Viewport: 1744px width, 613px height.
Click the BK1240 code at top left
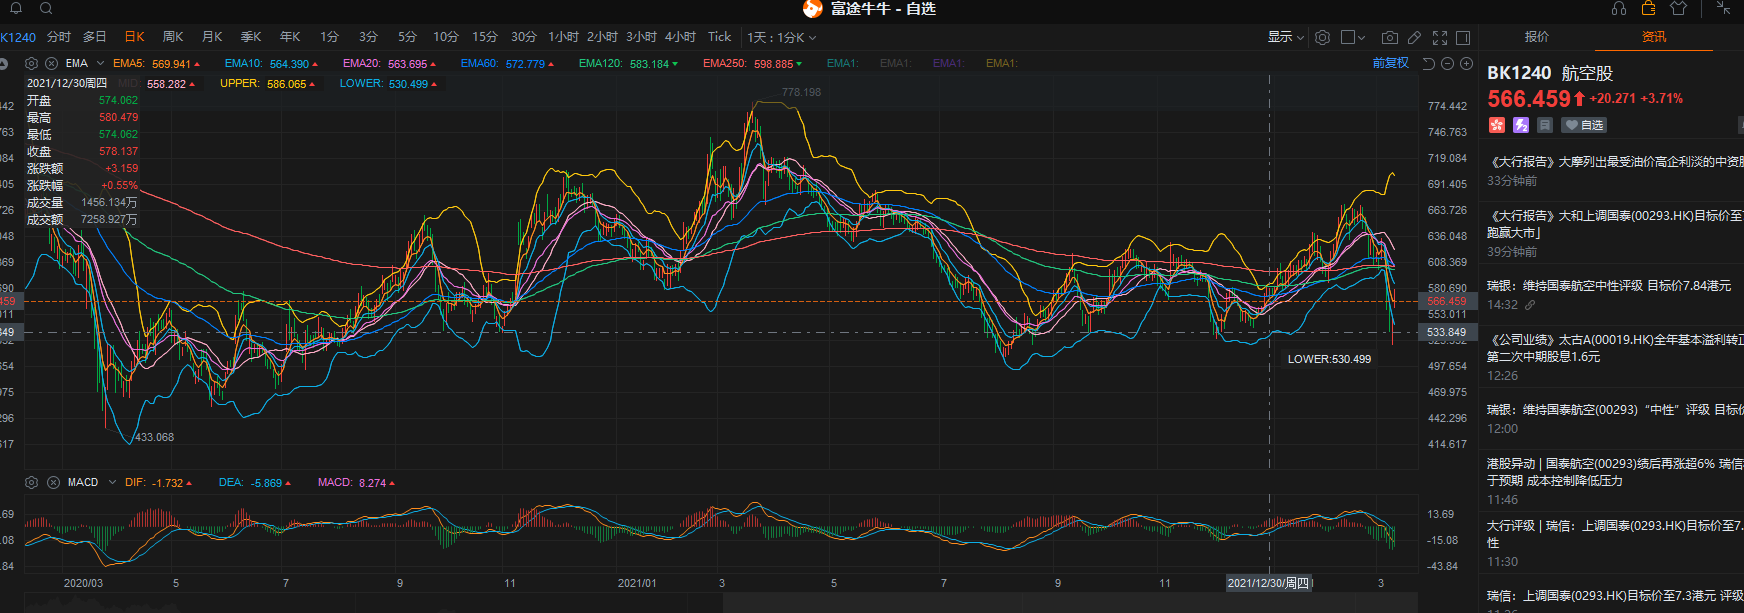point(18,37)
